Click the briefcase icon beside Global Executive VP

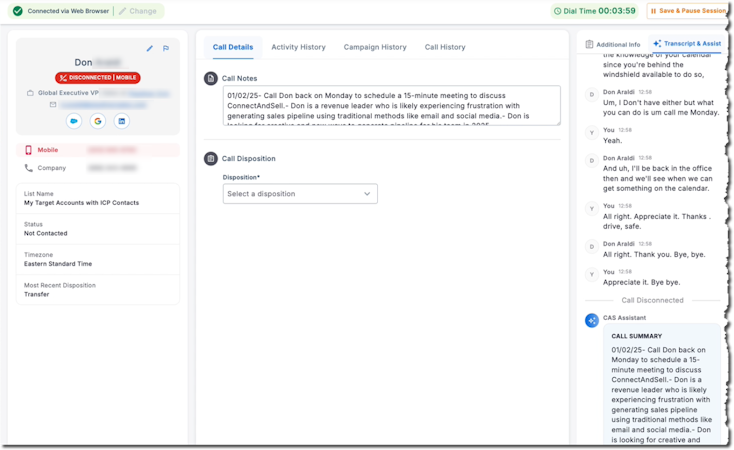tap(30, 93)
